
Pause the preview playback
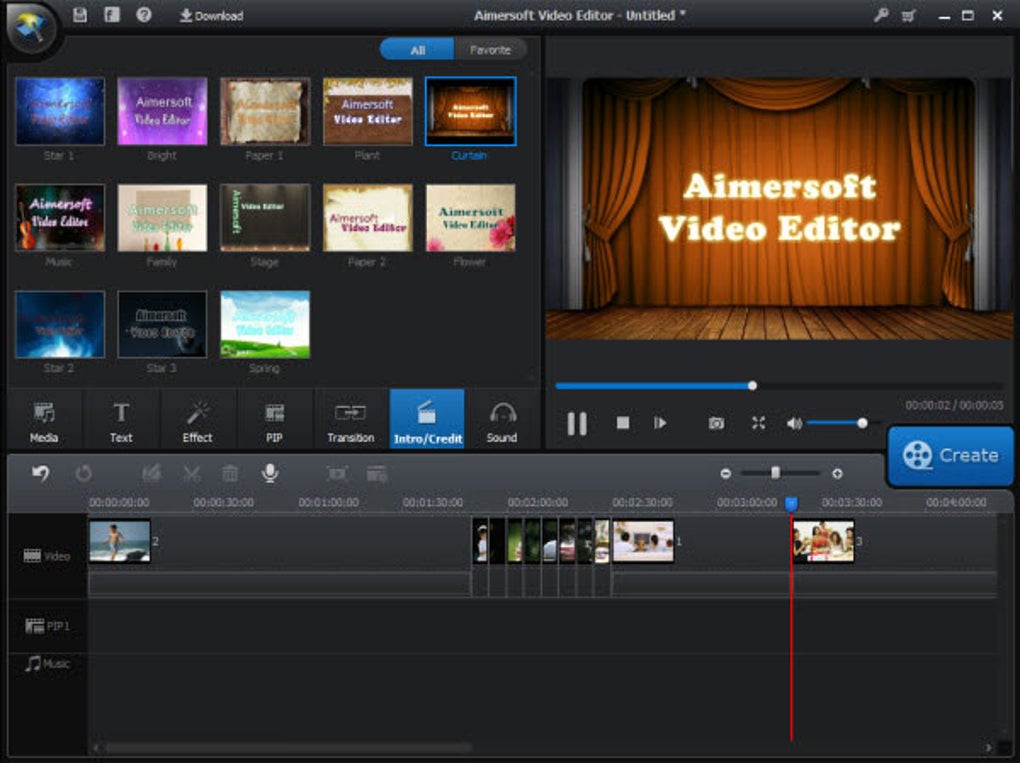(x=577, y=423)
